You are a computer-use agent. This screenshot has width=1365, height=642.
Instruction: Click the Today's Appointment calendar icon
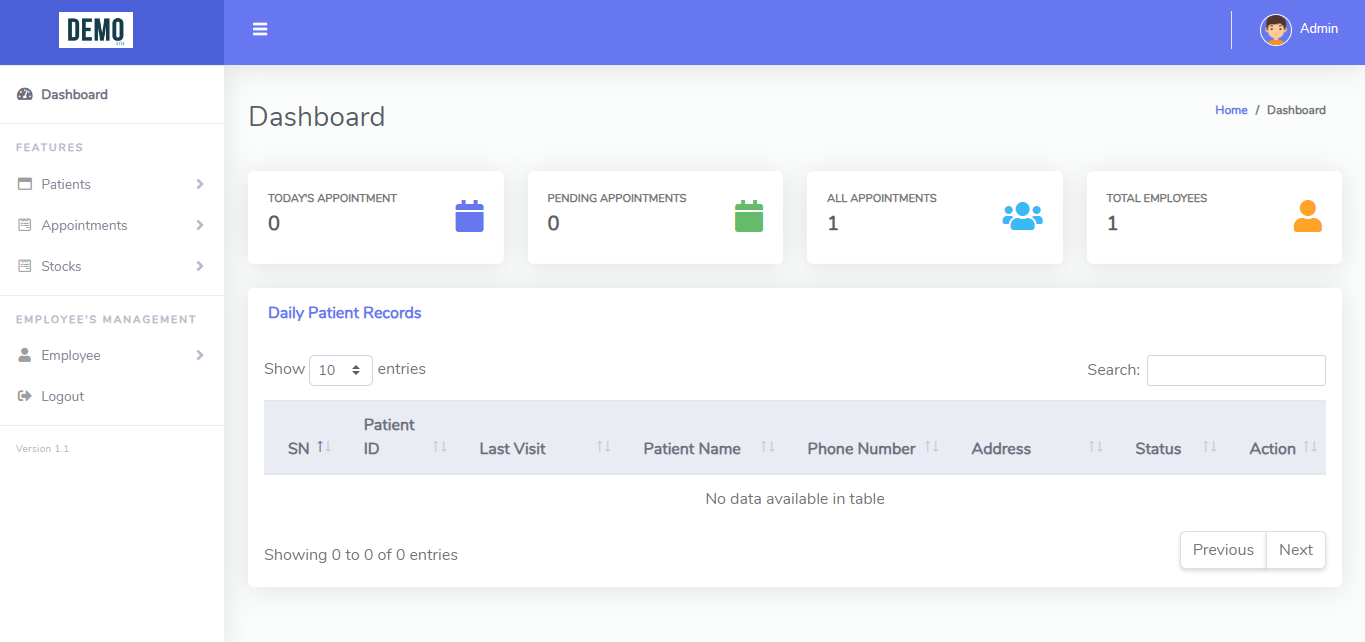click(469, 216)
